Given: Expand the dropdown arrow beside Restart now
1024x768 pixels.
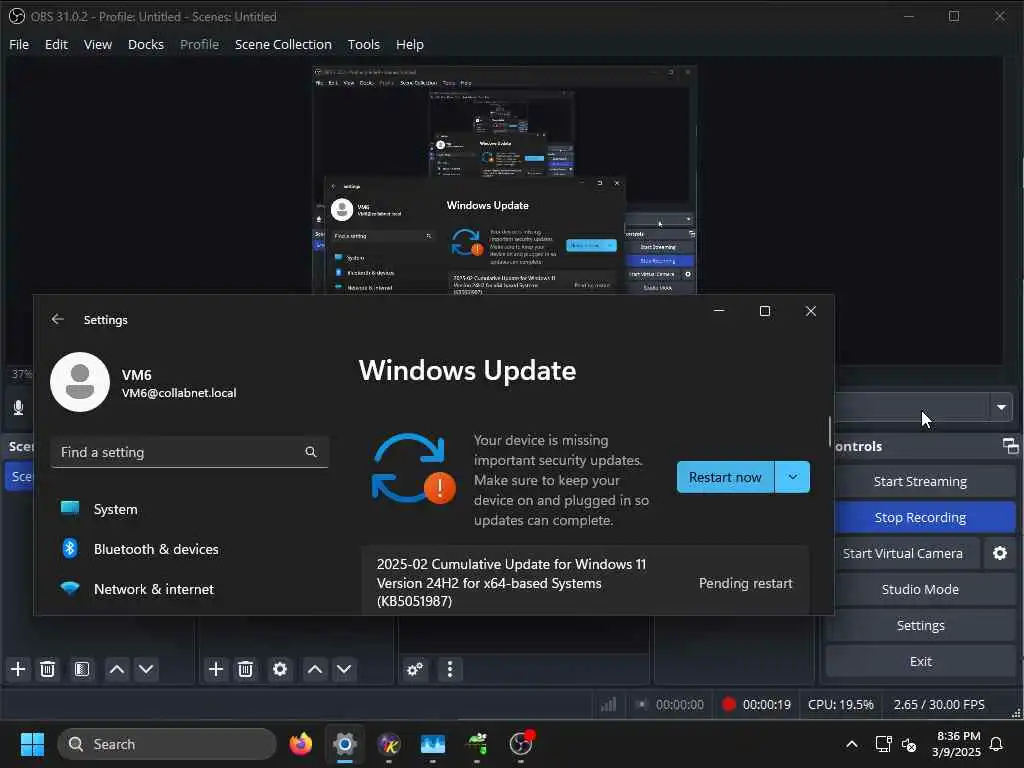Looking at the screenshot, I should (x=792, y=477).
